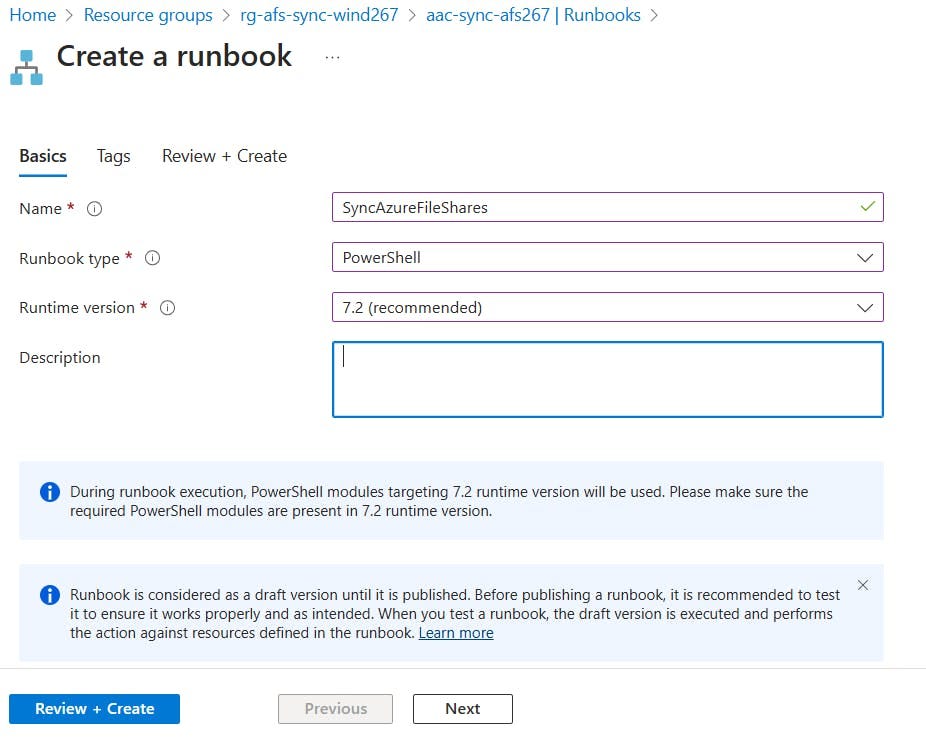Click the green checkmark in Name field
The image size is (926, 740).
(868, 207)
